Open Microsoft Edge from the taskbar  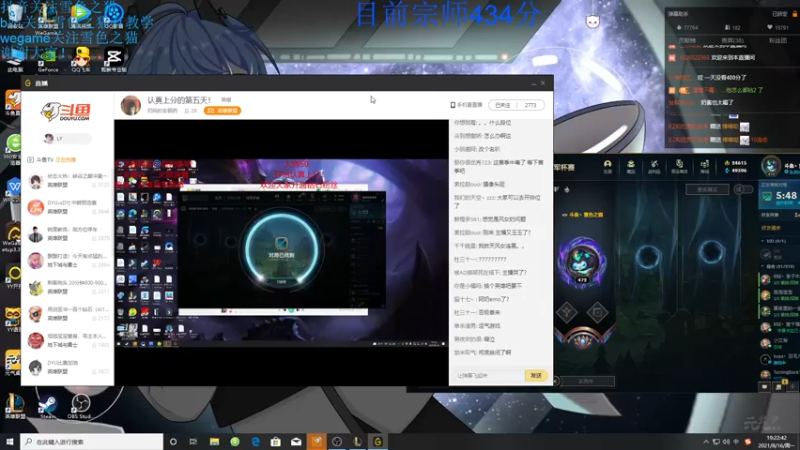255,441
